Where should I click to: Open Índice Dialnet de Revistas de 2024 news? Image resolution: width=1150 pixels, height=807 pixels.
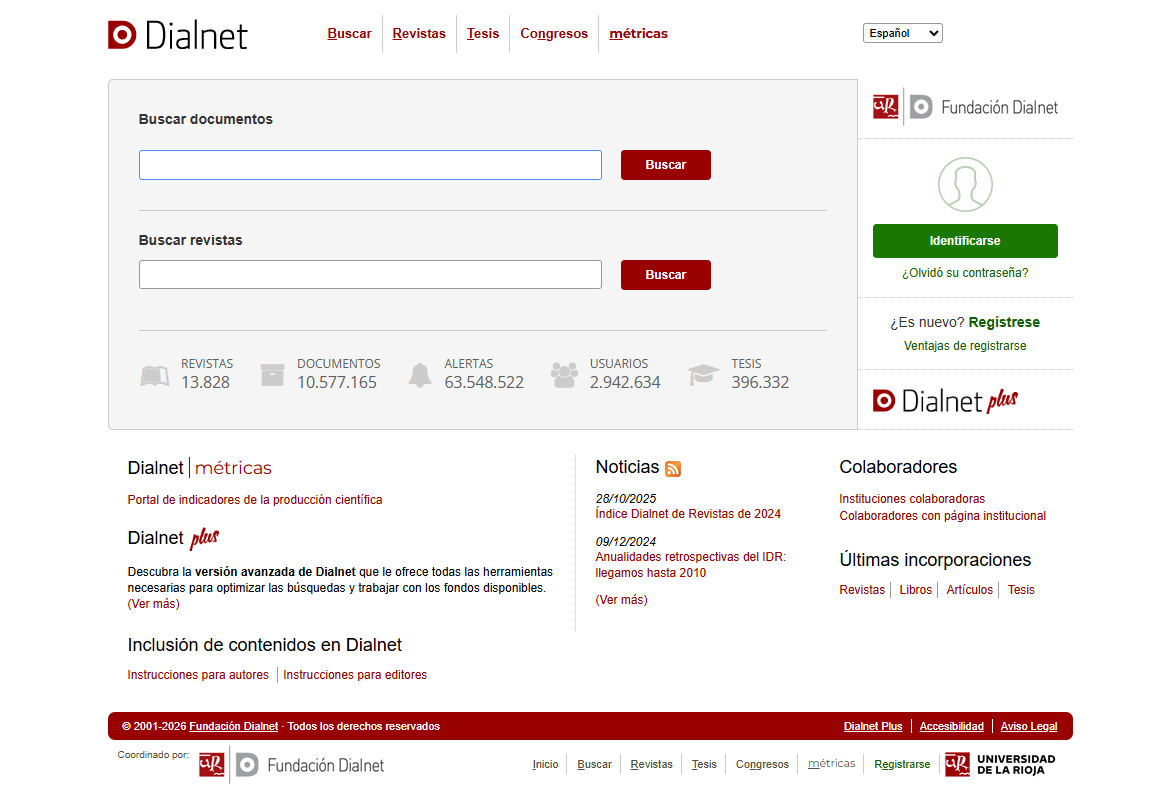coord(688,514)
